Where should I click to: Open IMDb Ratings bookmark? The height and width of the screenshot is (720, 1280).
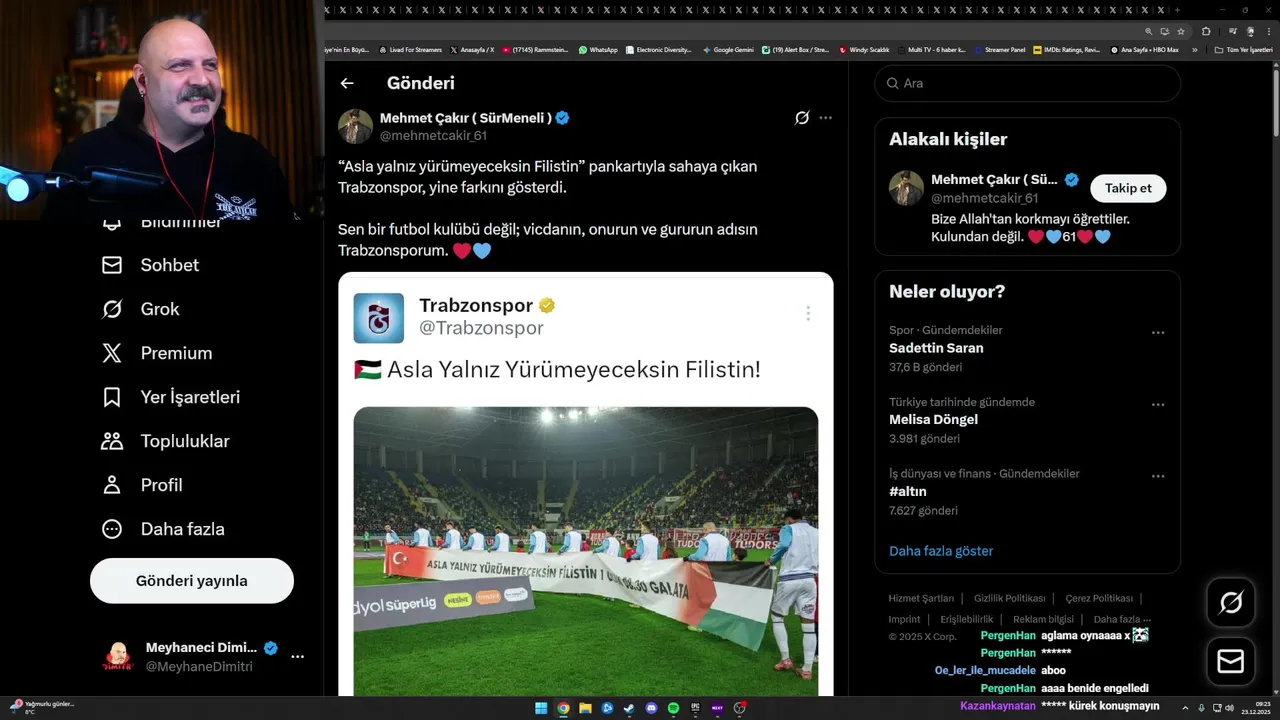point(1066,49)
